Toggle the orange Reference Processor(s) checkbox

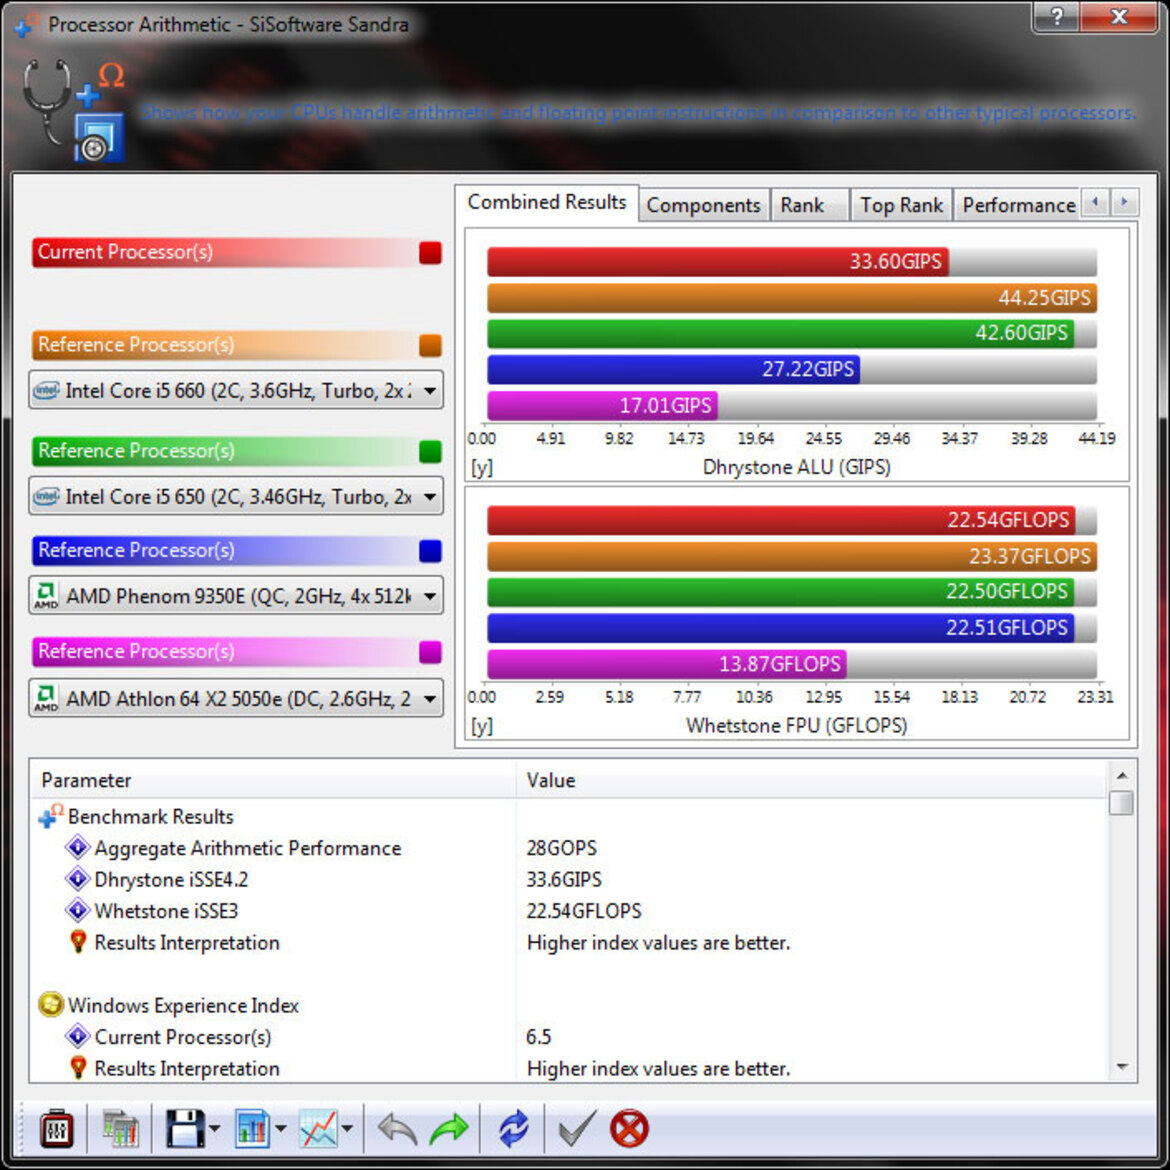430,345
